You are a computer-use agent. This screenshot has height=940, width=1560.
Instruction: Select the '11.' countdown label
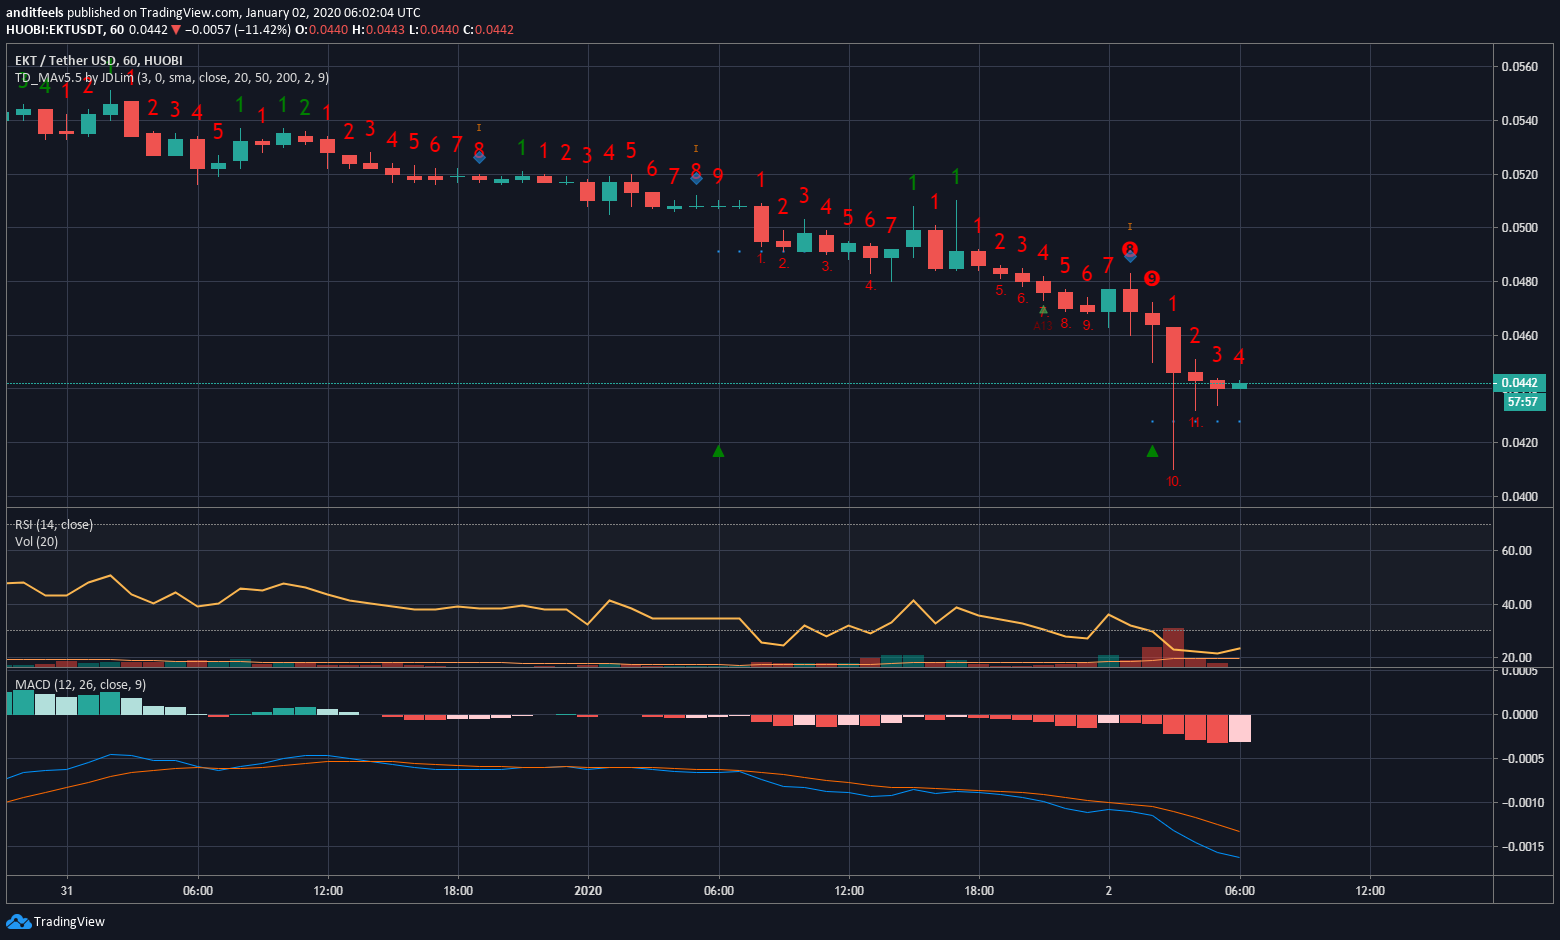click(x=1196, y=423)
